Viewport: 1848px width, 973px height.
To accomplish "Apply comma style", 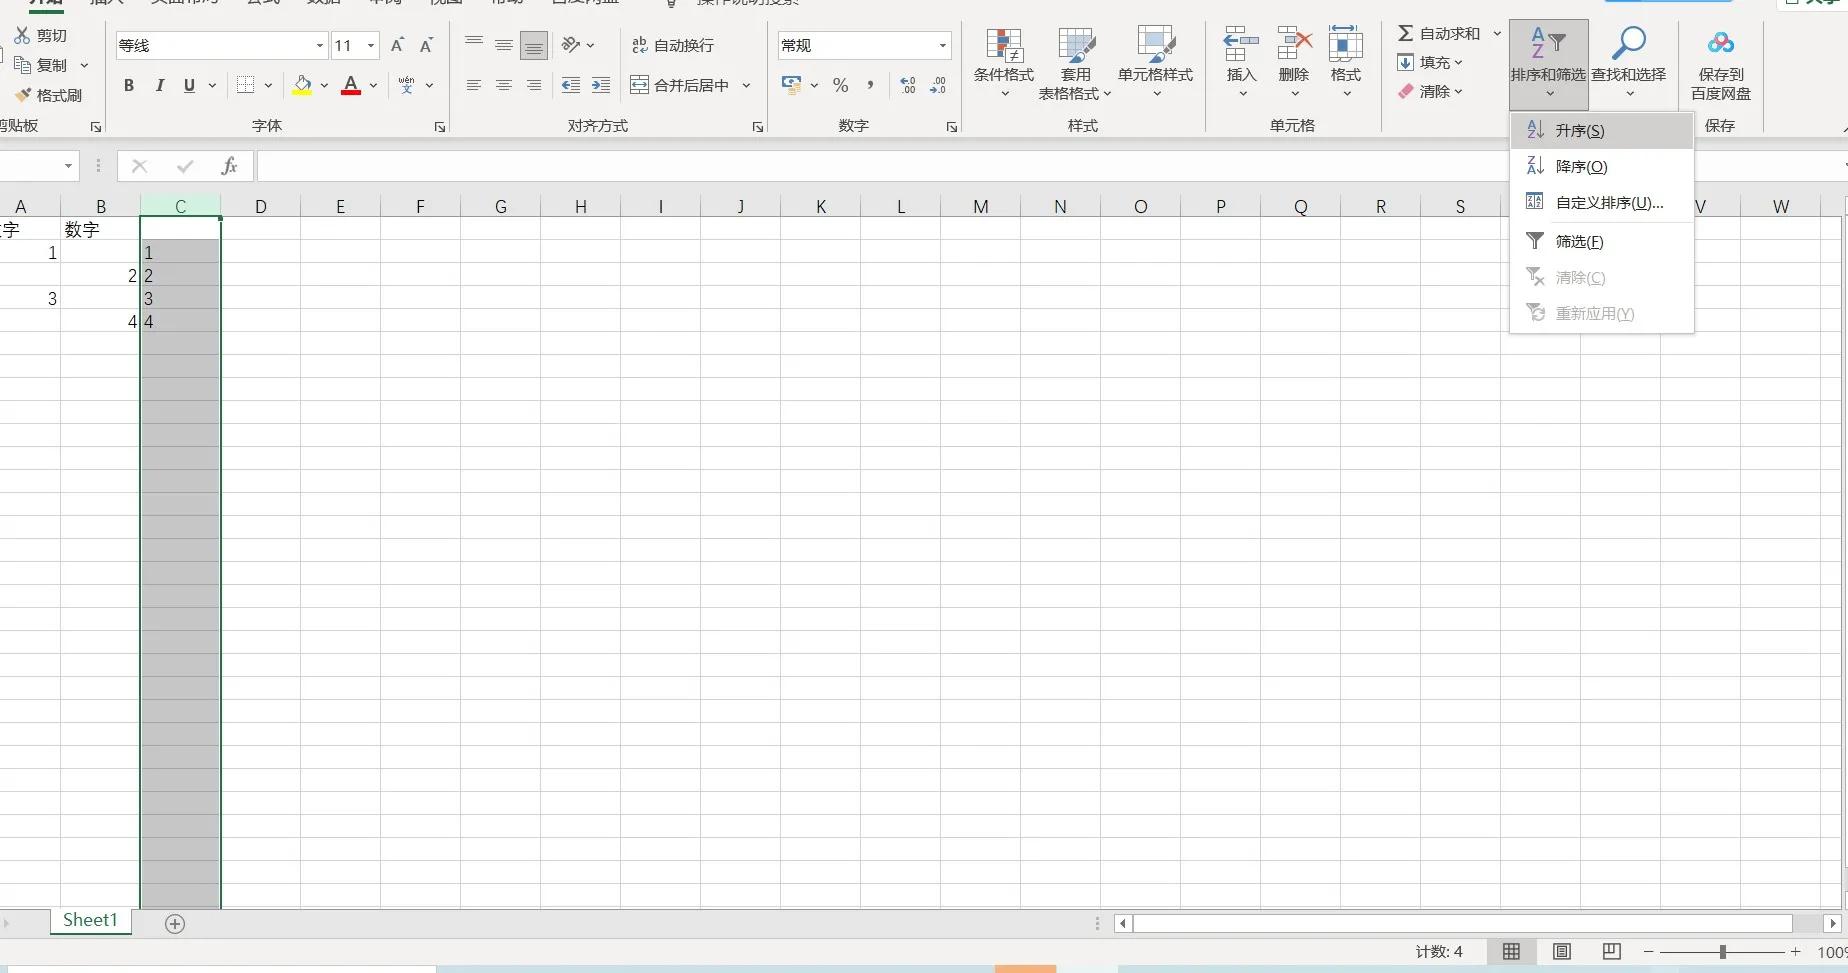I will click(x=870, y=86).
